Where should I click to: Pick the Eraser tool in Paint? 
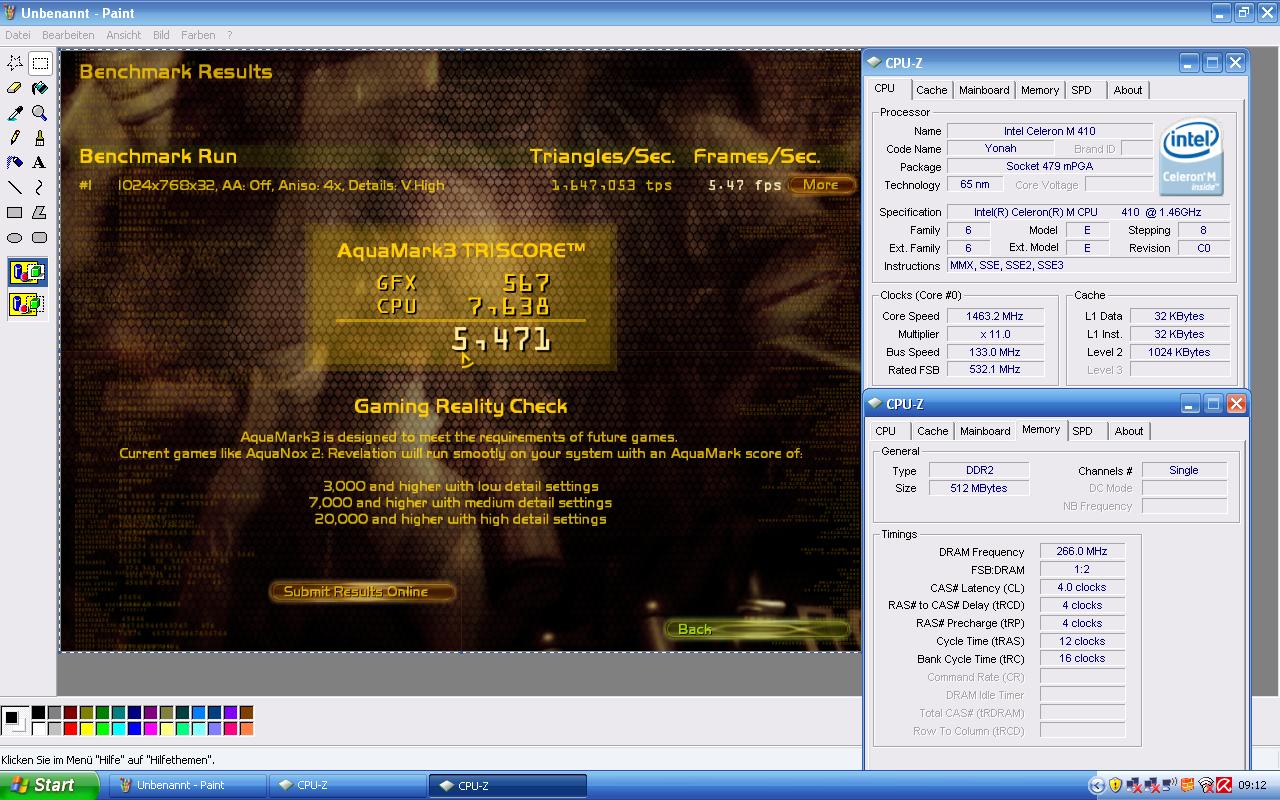[15, 88]
